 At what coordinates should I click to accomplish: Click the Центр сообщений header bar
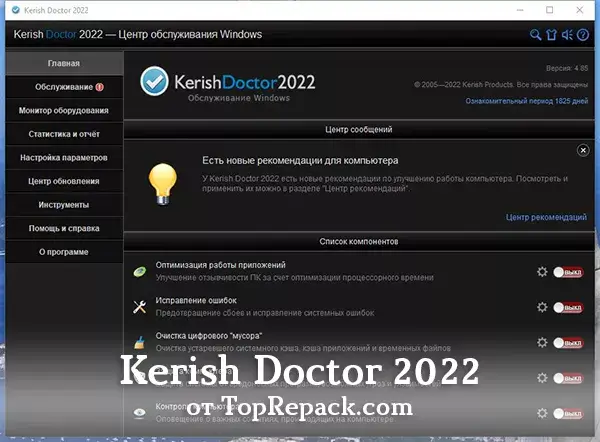pyautogui.click(x=359, y=129)
